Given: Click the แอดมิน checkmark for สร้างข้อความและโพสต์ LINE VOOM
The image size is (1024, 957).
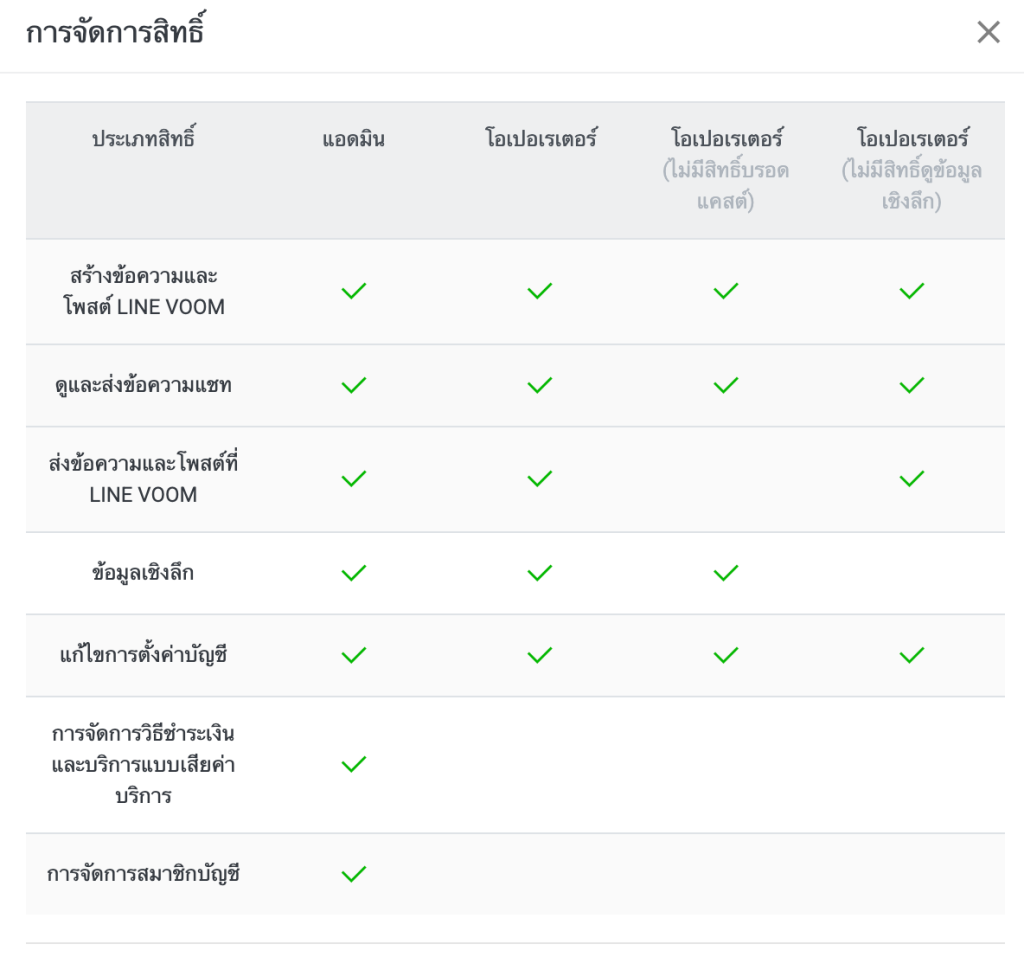Looking at the screenshot, I should click(x=353, y=290).
